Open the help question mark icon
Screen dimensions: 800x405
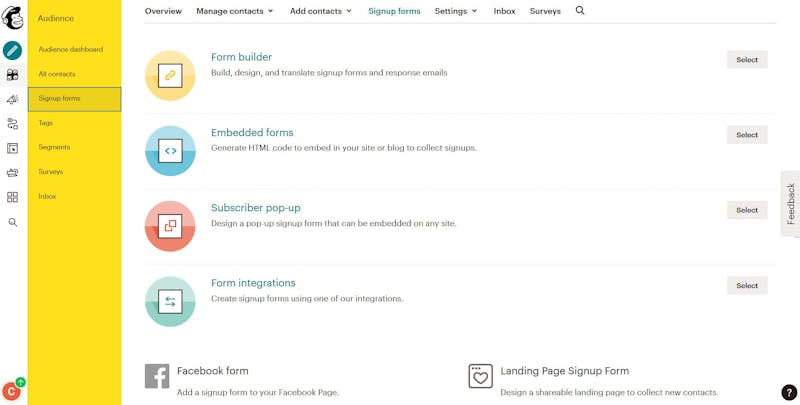click(x=789, y=392)
